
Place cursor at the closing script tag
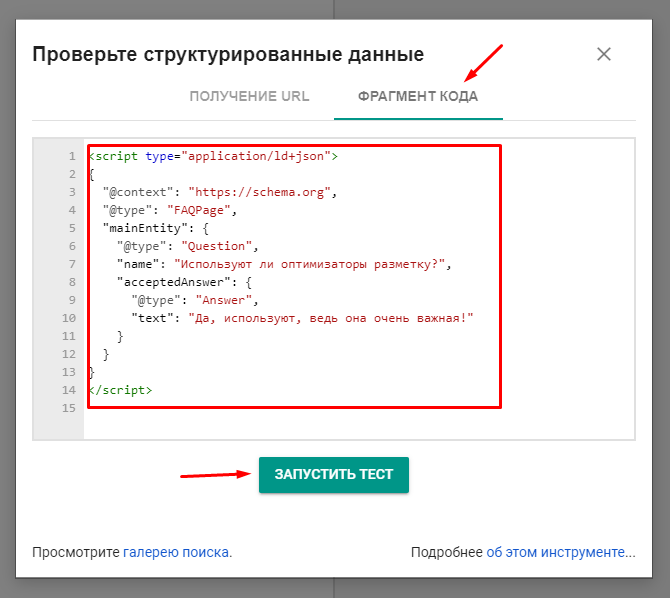coord(120,390)
